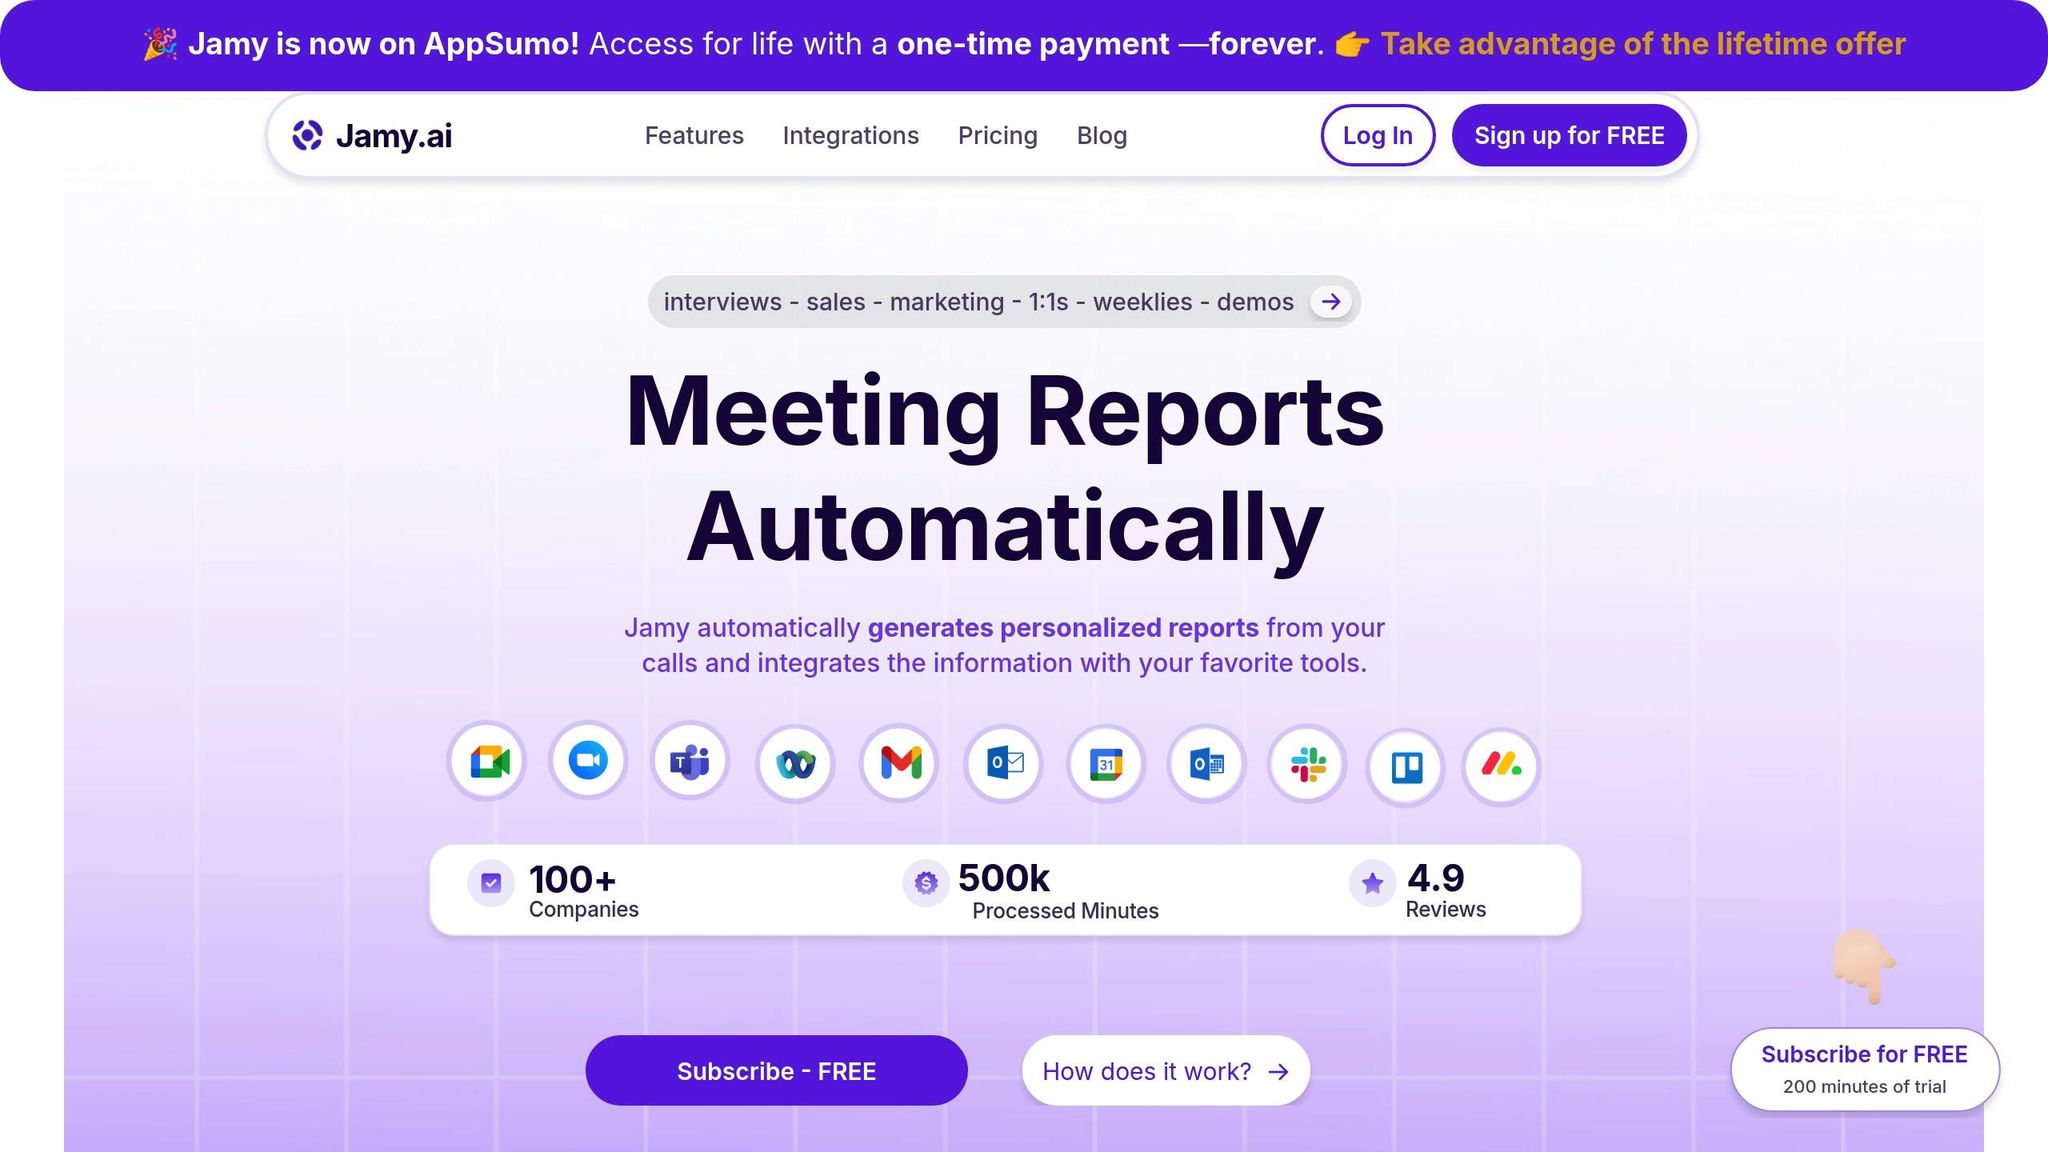The height and width of the screenshot is (1152, 2048).
Task: Select the Google Calendar icon
Action: (x=1105, y=765)
